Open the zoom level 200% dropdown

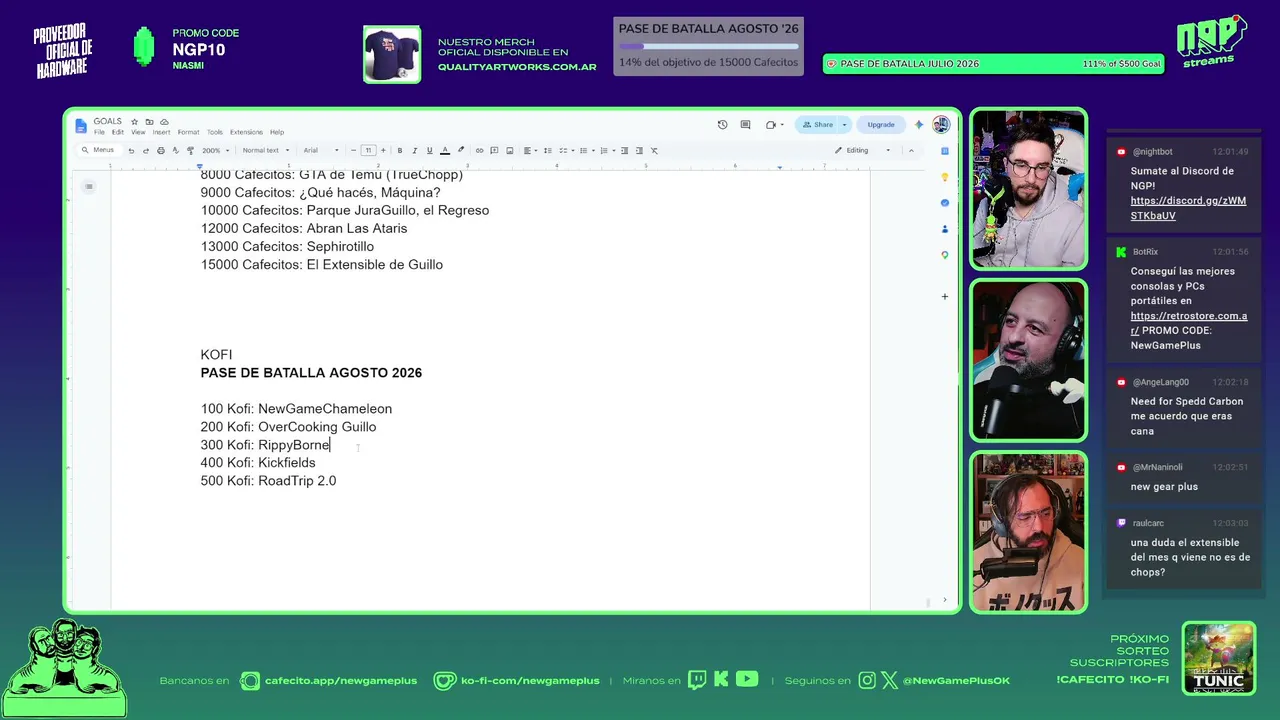[216, 151]
